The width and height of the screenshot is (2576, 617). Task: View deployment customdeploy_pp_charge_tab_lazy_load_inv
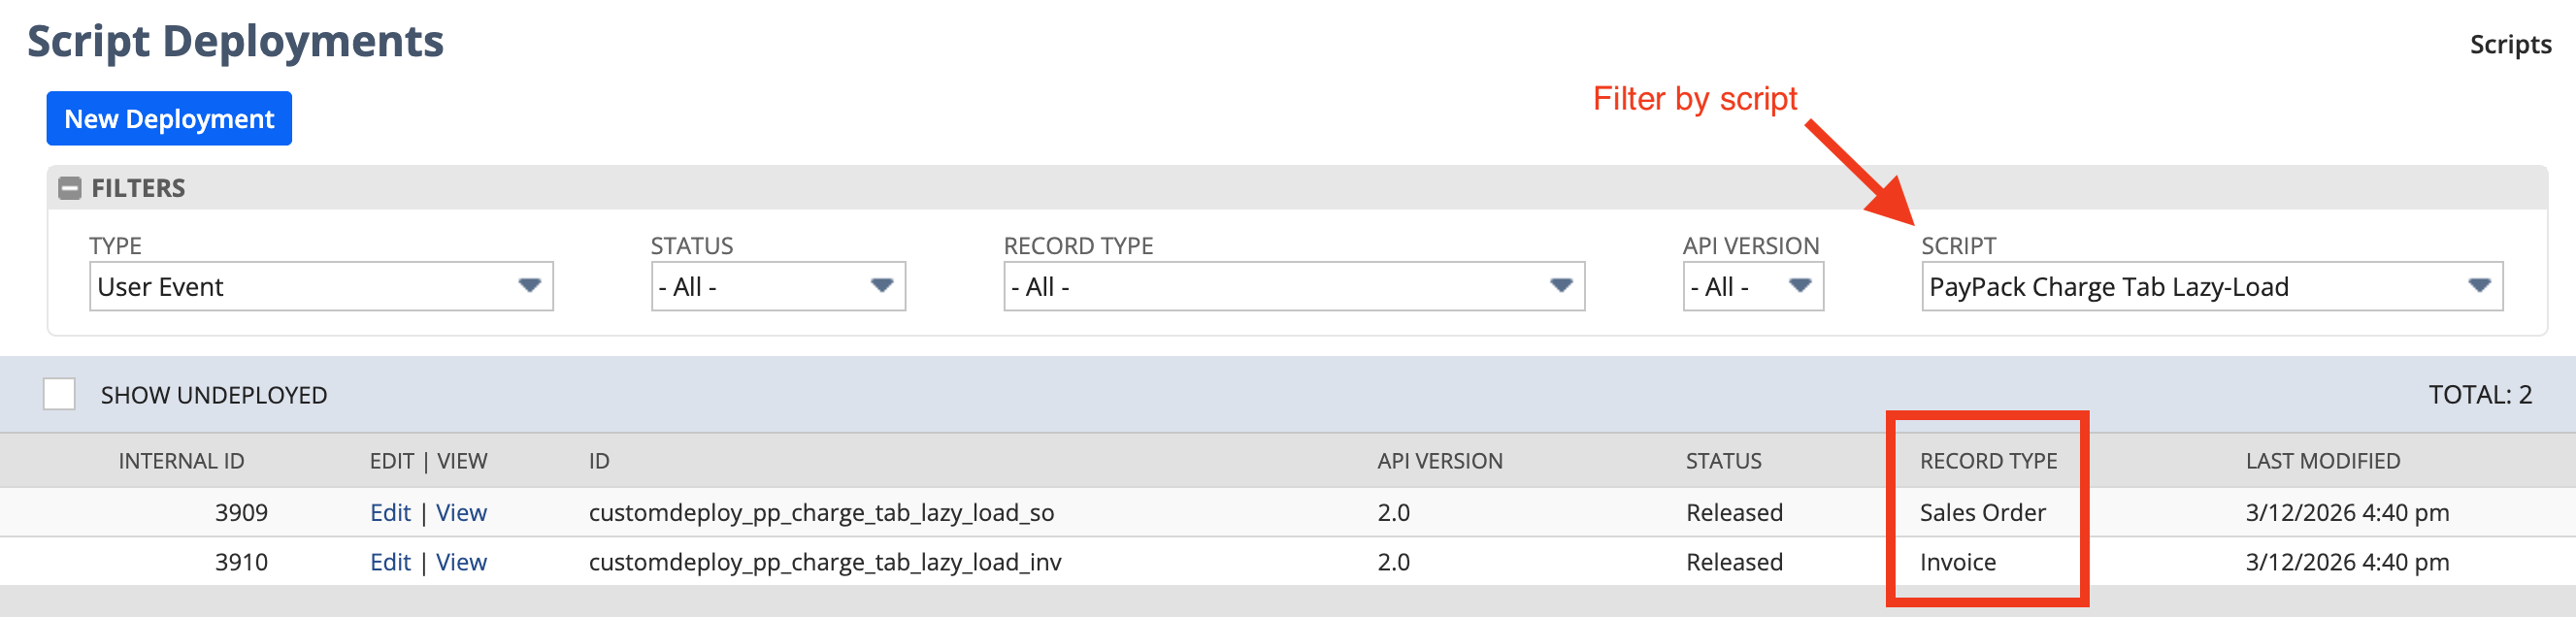click(462, 562)
